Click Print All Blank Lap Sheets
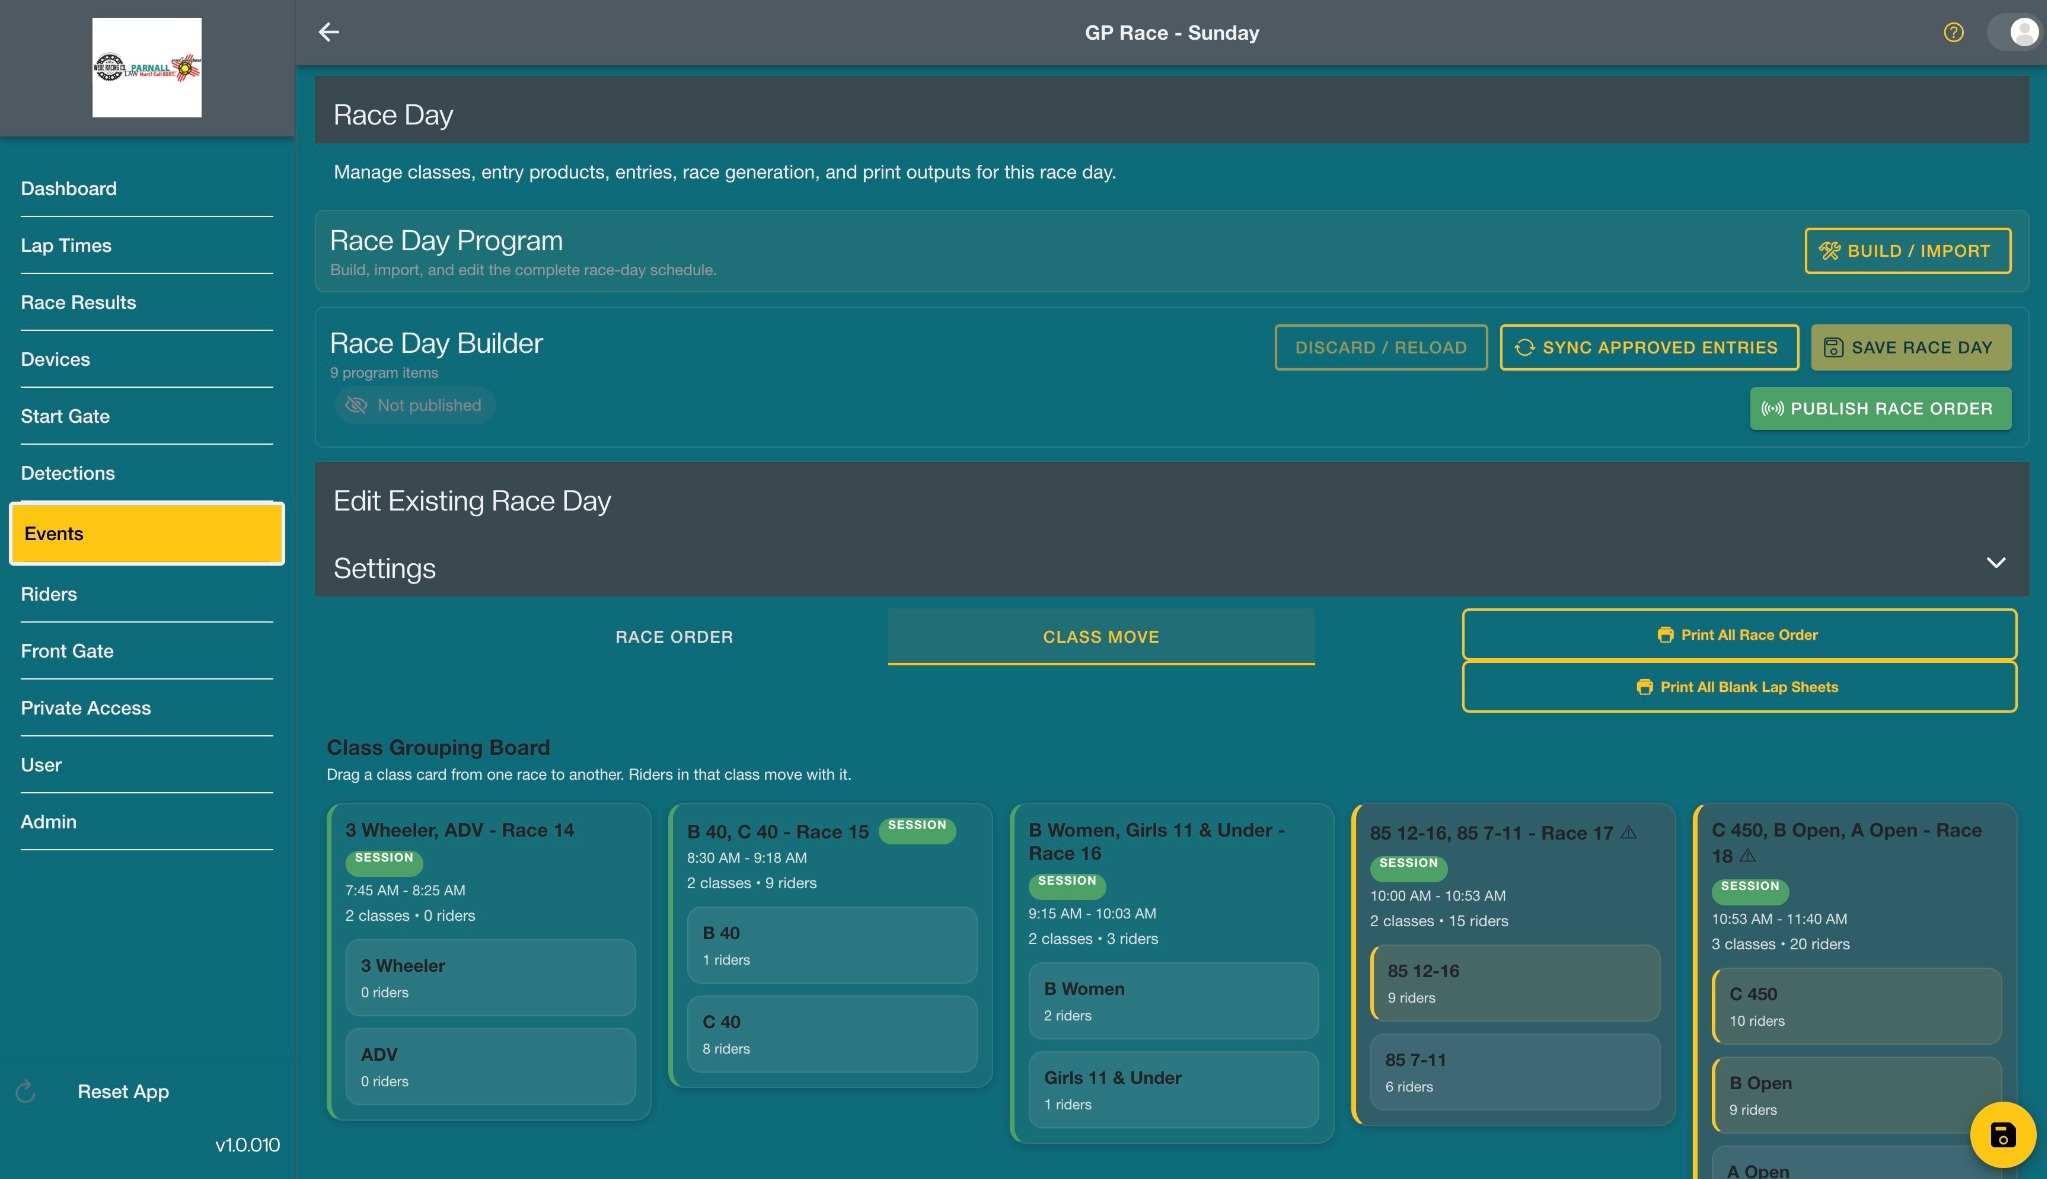 (1739, 687)
